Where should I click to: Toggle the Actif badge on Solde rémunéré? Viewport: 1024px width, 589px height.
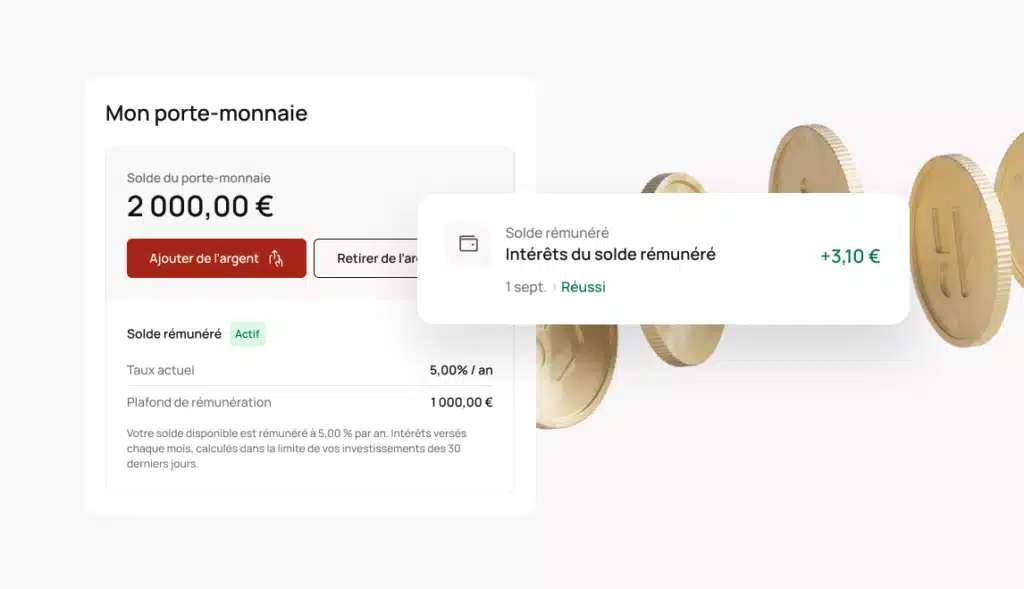[247, 334]
